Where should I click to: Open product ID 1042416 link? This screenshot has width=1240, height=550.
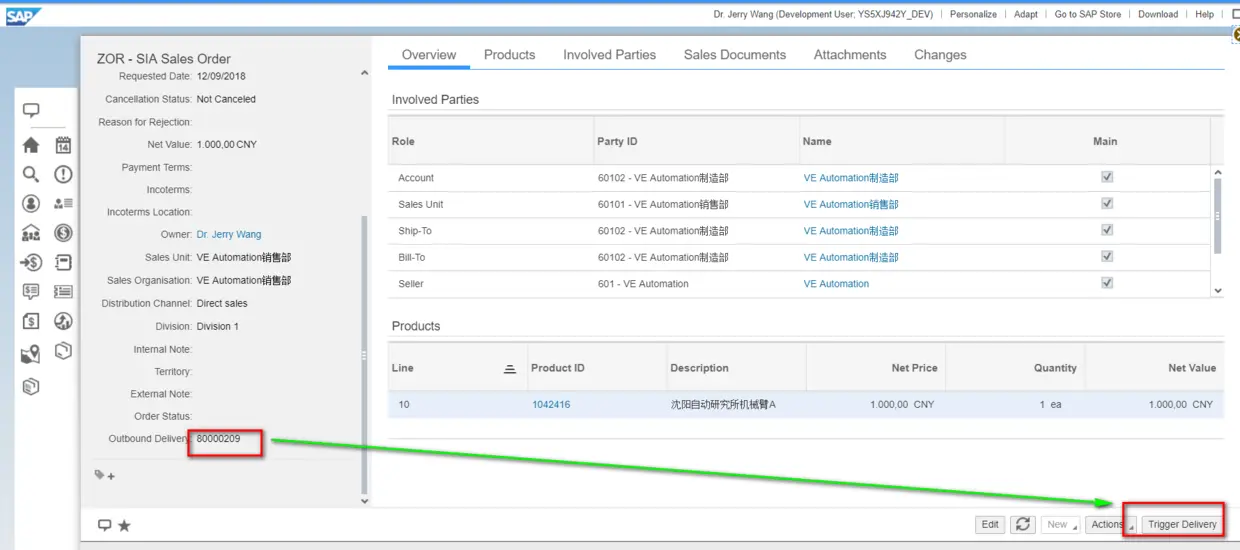tap(551, 405)
